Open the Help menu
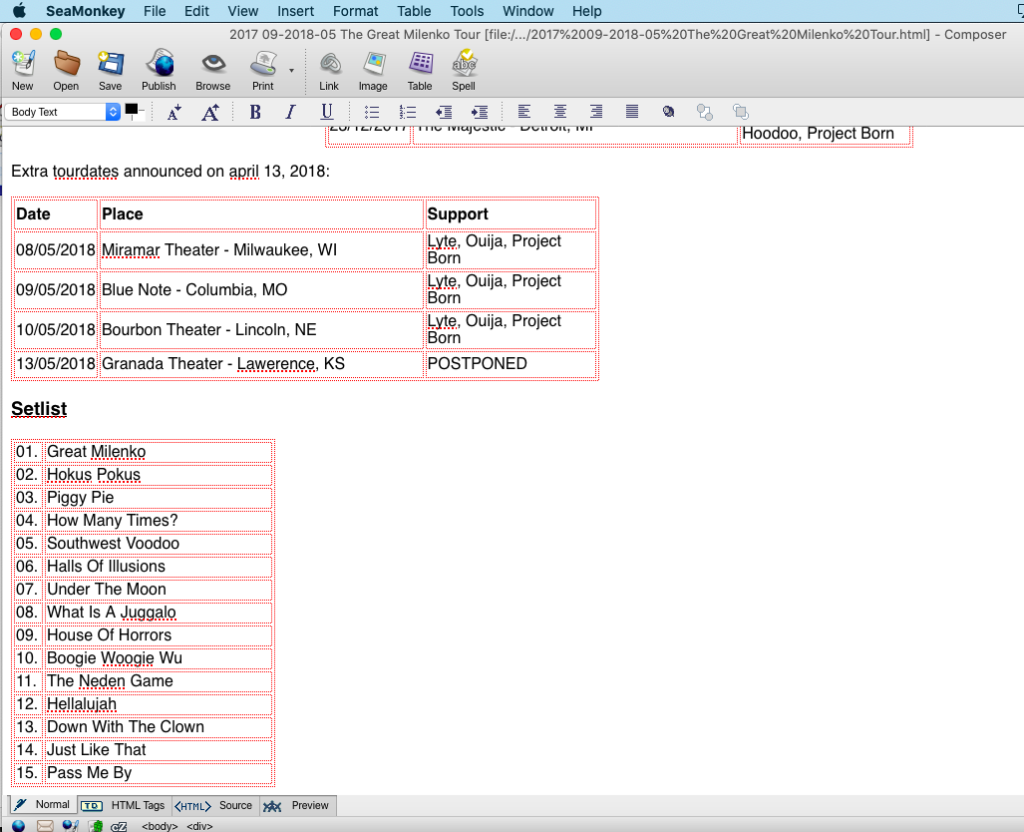 (587, 11)
